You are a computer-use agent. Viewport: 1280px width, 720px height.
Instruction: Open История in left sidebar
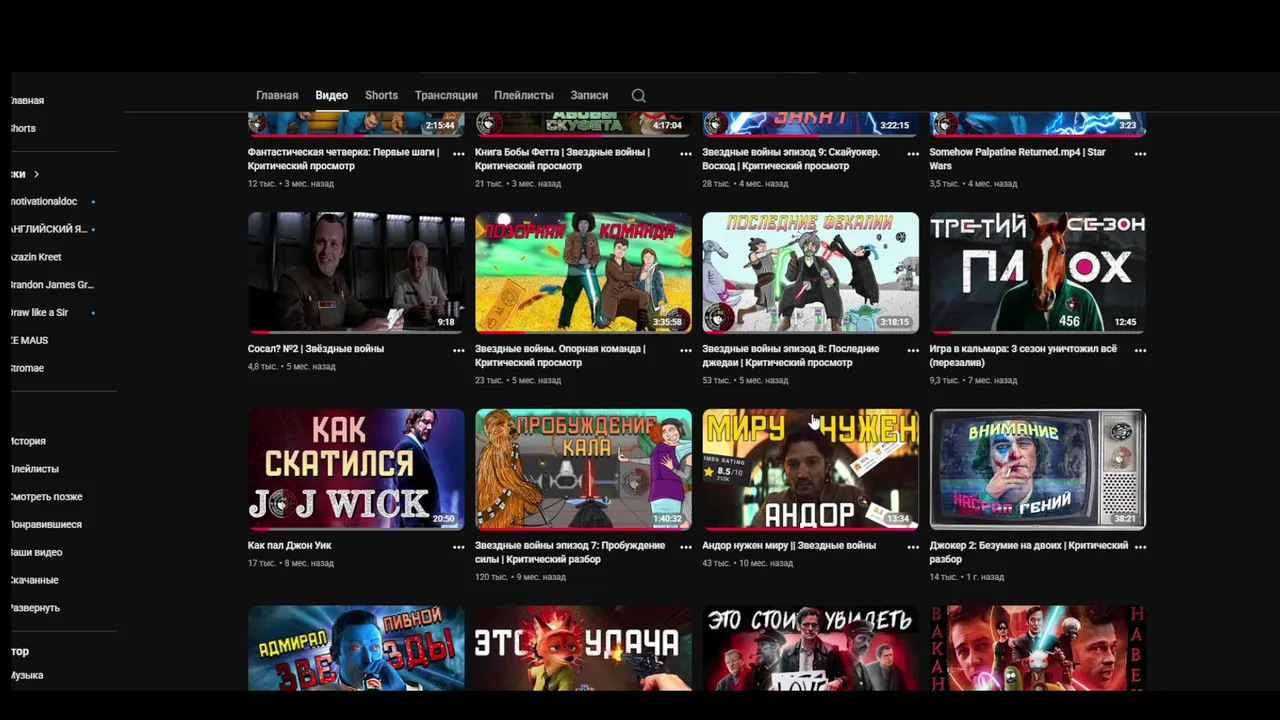[28, 442]
